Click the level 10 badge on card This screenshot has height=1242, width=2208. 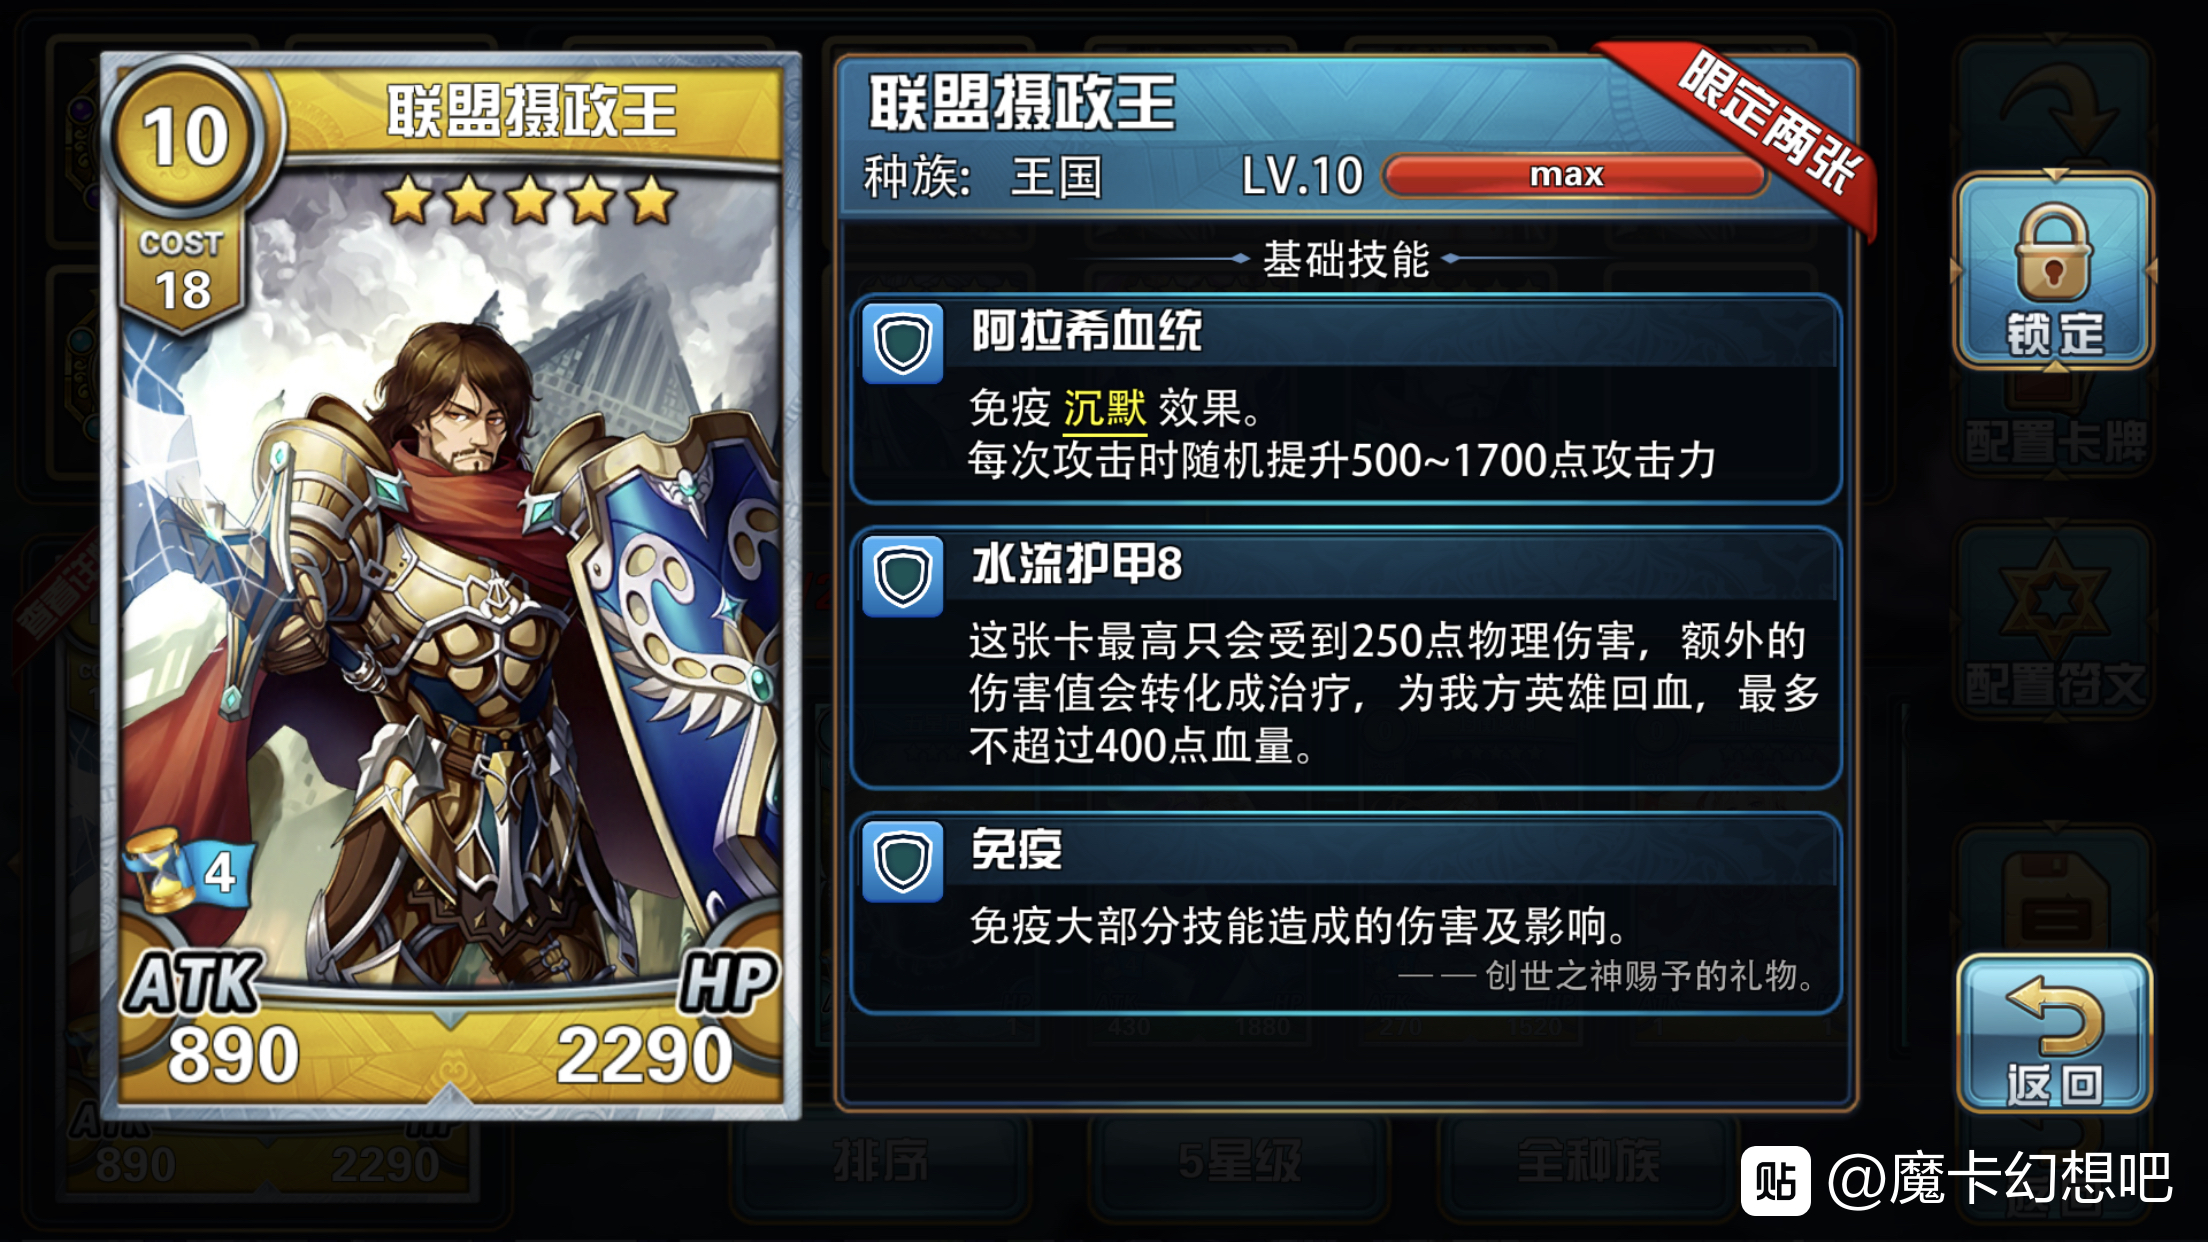coord(186,136)
